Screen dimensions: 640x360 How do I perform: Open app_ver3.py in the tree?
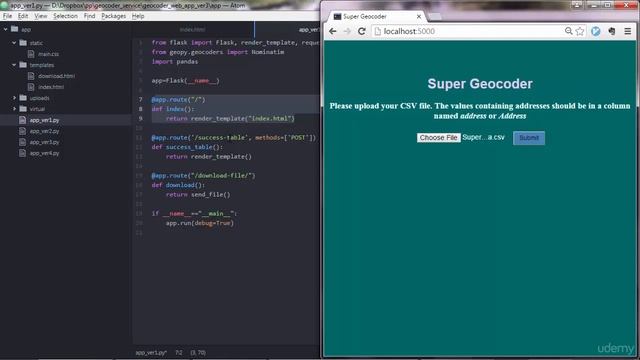point(44,142)
